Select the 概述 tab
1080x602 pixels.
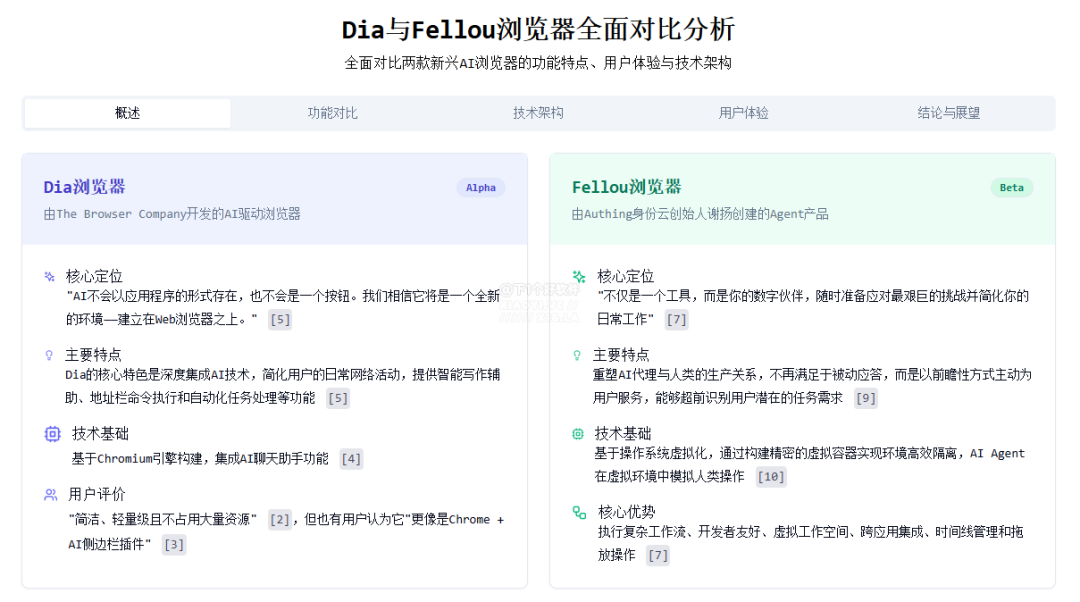click(127, 113)
